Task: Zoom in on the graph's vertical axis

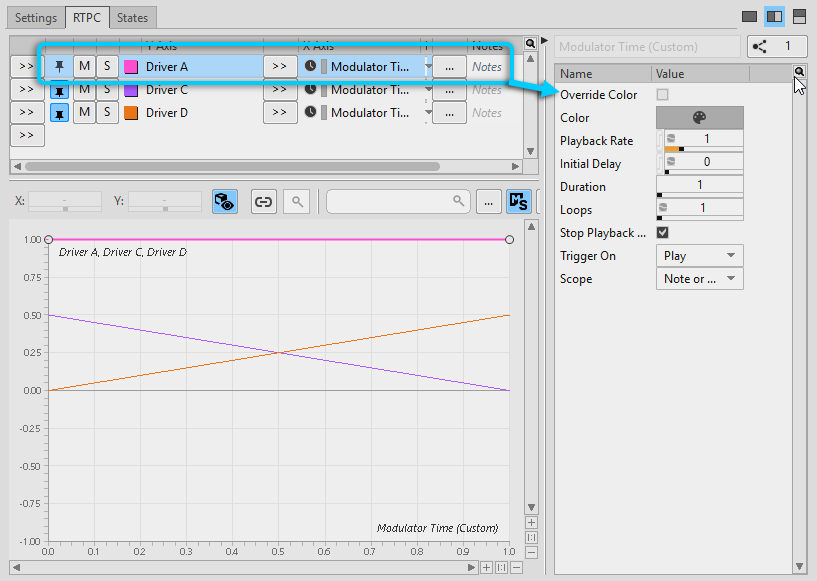Action: [531, 522]
